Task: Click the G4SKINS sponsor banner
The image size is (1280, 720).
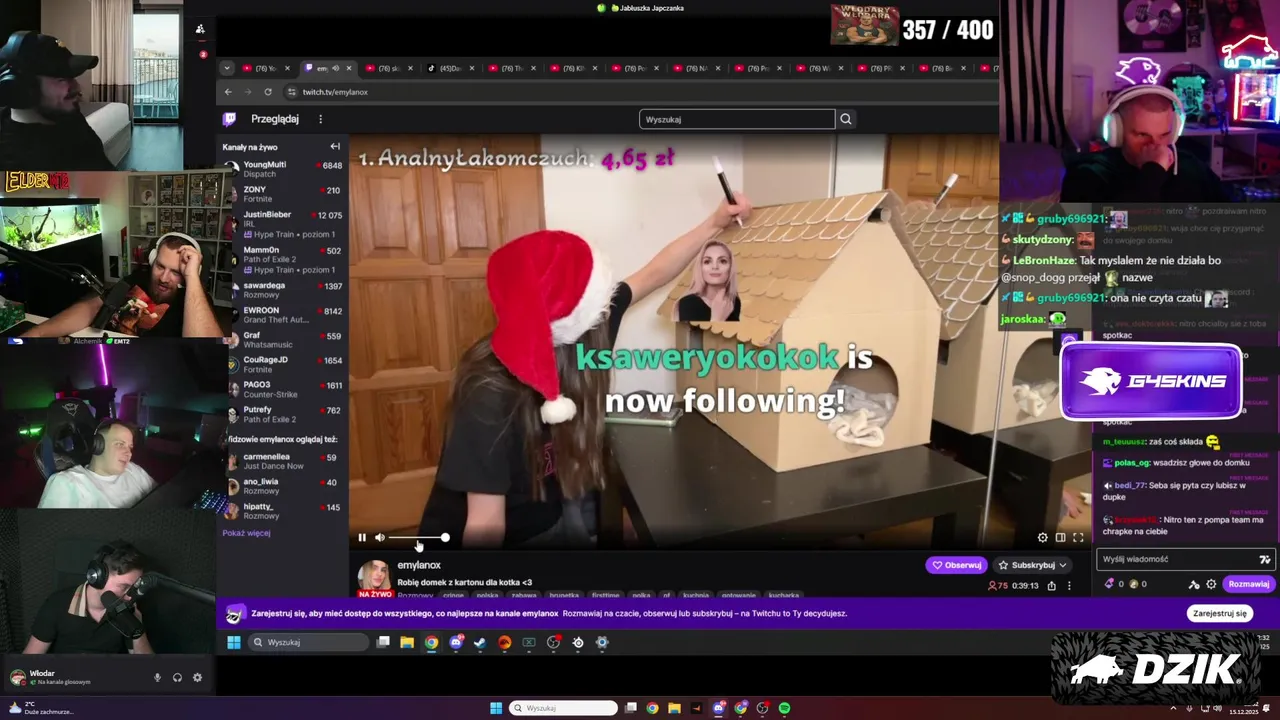Action: coord(1151,381)
